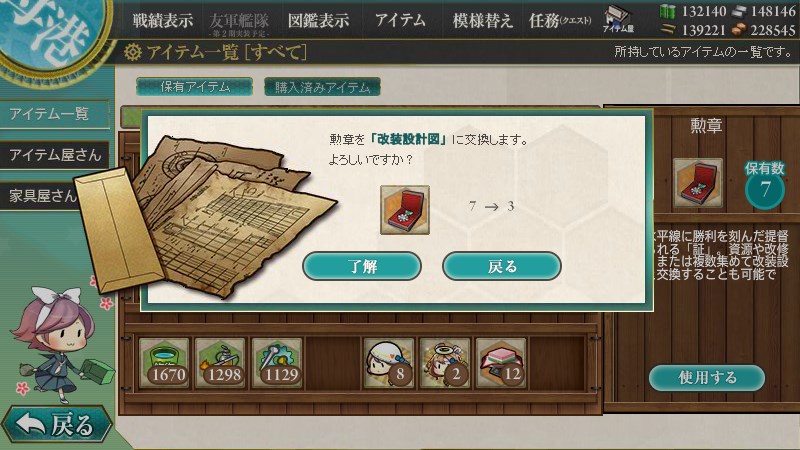Open 模様替え in the top menu
This screenshot has height=450, width=800.
click(482, 20)
